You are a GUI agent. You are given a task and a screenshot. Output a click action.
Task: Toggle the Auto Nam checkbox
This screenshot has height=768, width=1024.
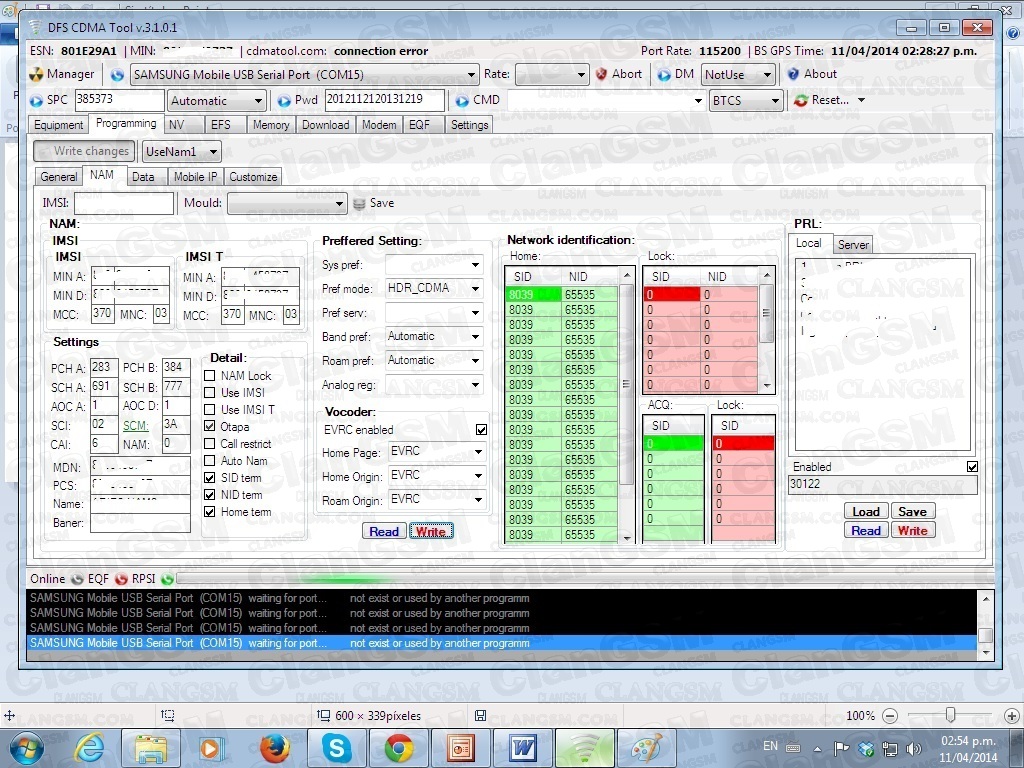tap(210, 460)
